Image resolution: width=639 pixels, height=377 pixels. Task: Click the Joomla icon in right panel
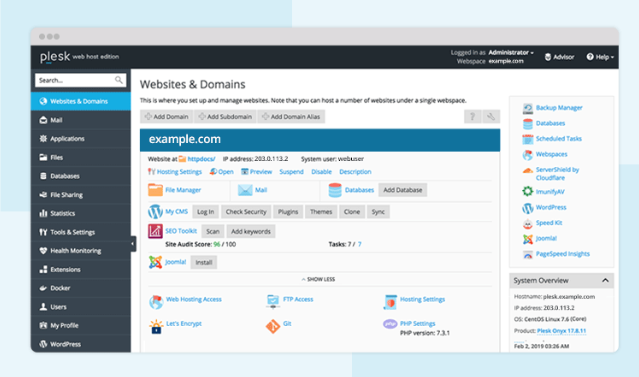(x=528, y=239)
